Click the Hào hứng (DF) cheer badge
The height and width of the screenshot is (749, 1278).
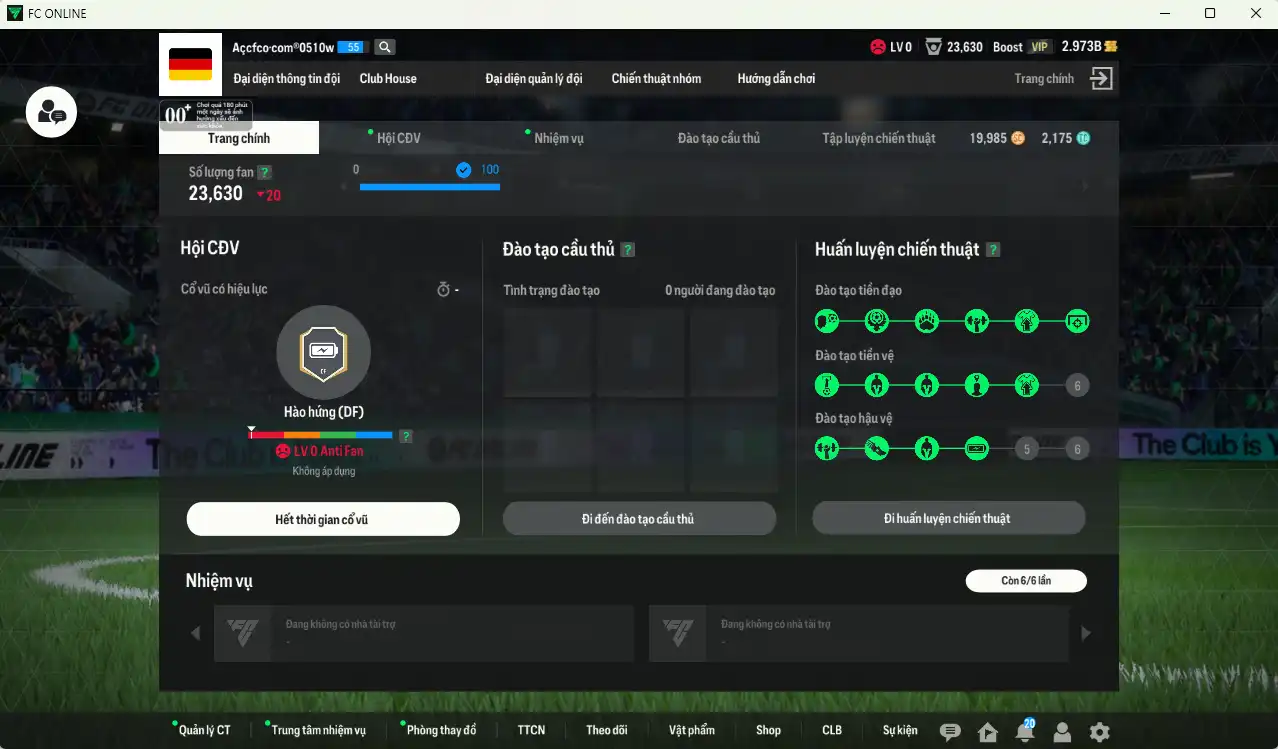click(x=323, y=352)
